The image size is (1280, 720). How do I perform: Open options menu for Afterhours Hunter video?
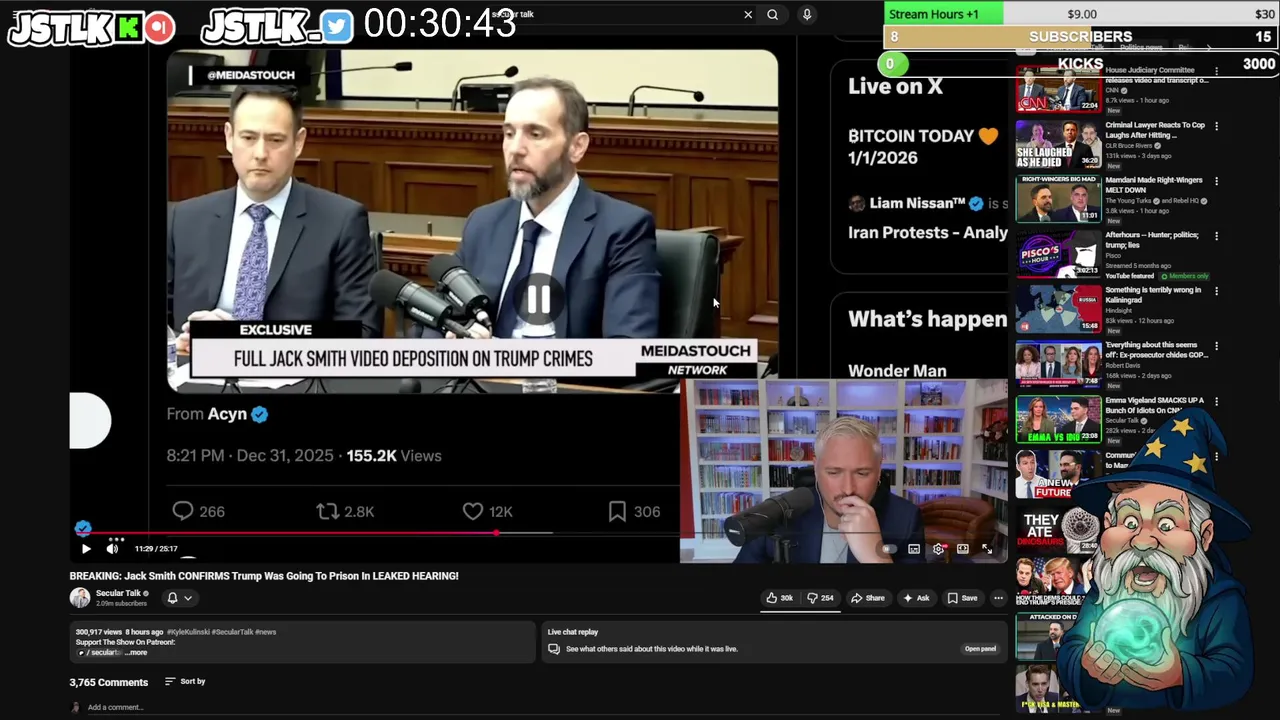(x=1216, y=236)
